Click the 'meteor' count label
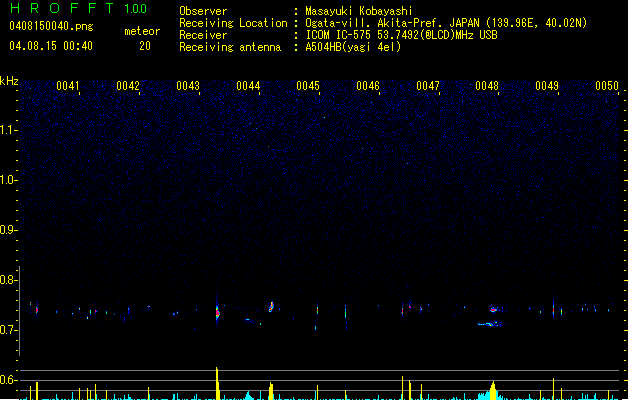 142,31
